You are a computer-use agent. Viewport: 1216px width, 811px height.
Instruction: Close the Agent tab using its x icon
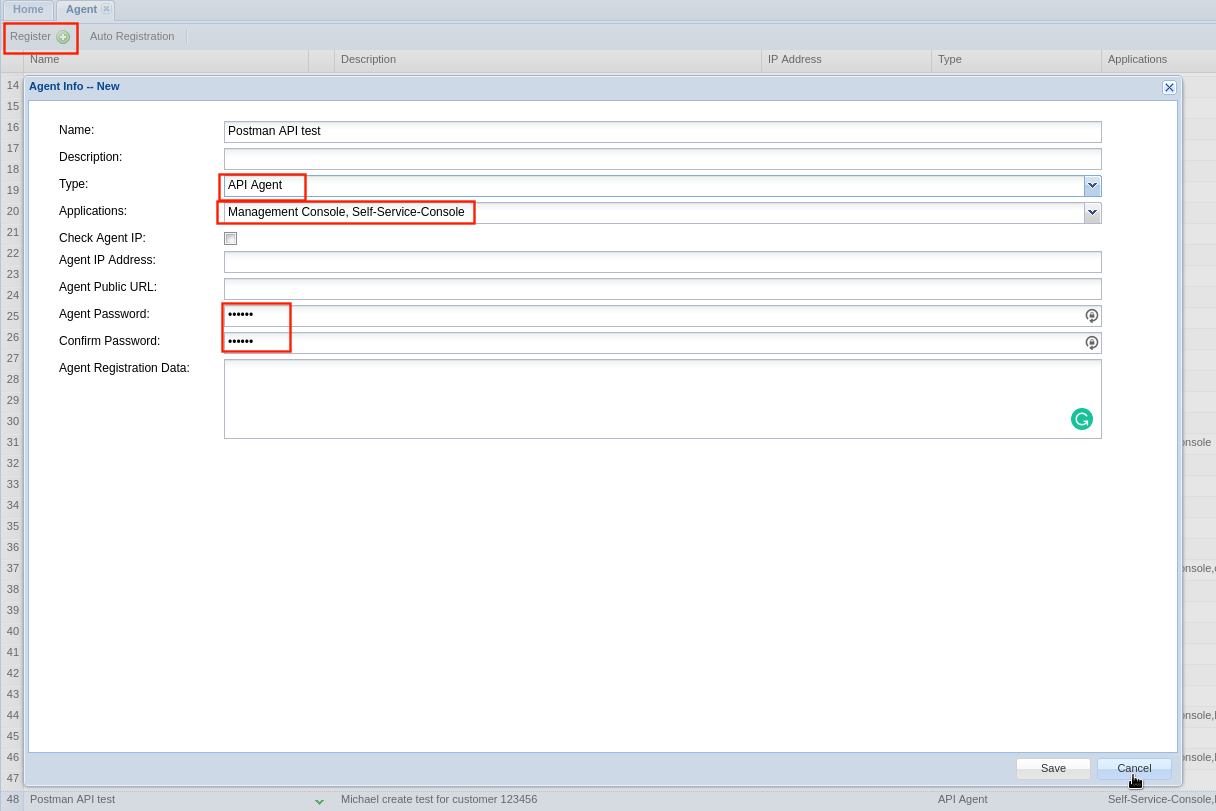click(106, 9)
